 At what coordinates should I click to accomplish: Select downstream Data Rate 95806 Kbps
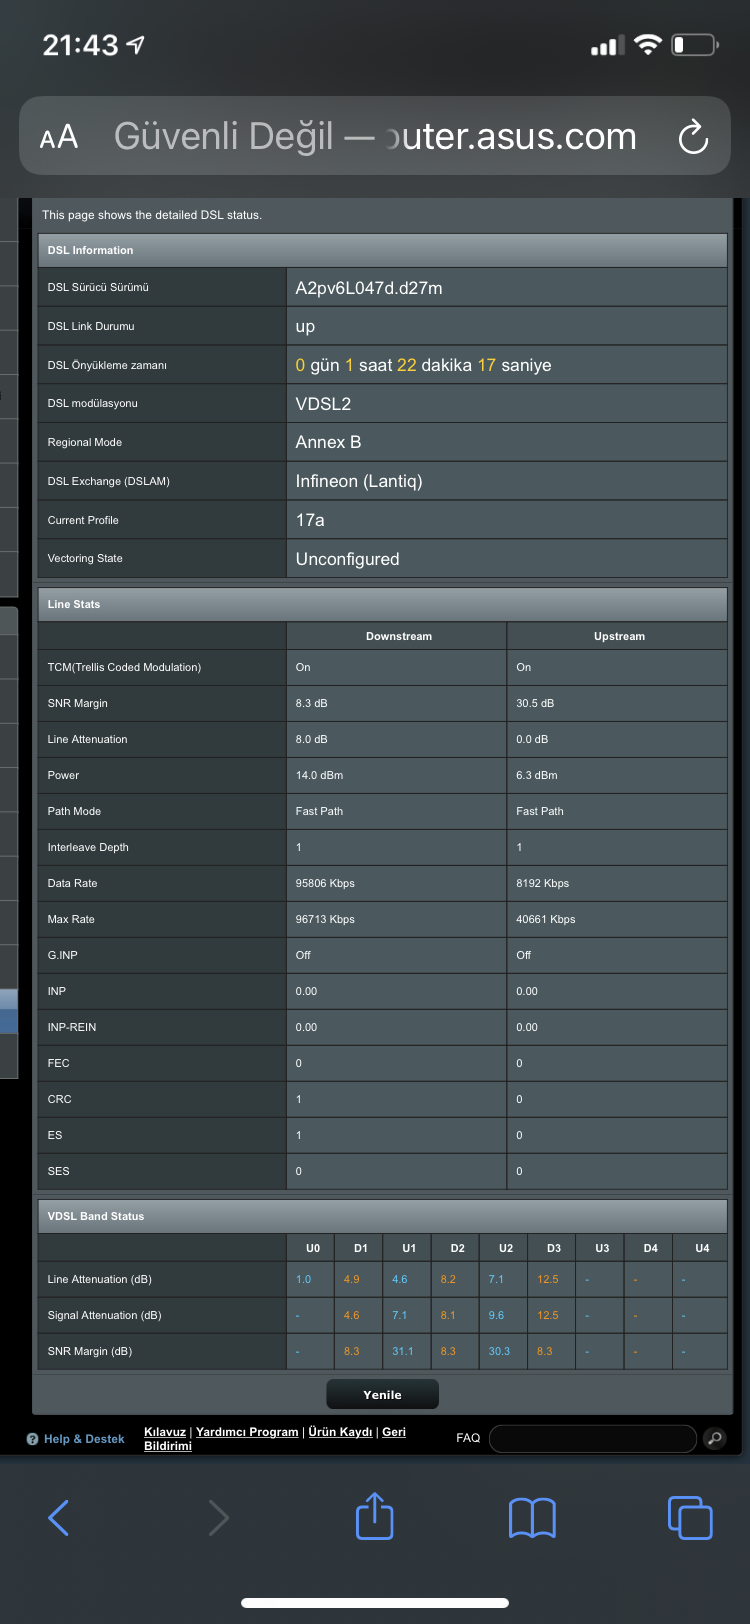point(325,883)
